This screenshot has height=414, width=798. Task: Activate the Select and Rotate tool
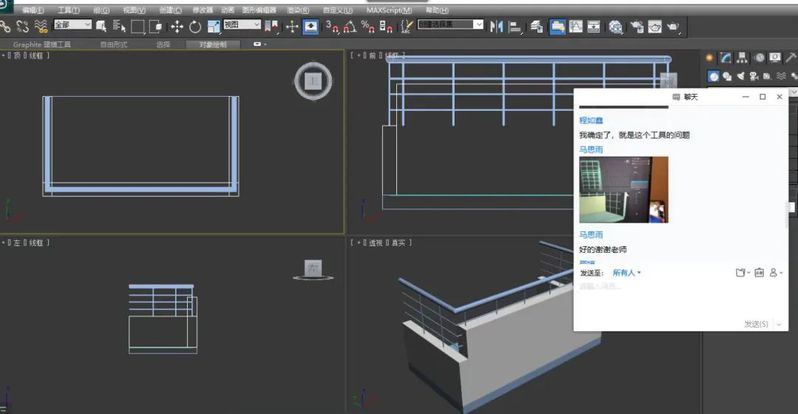click(x=195, y=27)
